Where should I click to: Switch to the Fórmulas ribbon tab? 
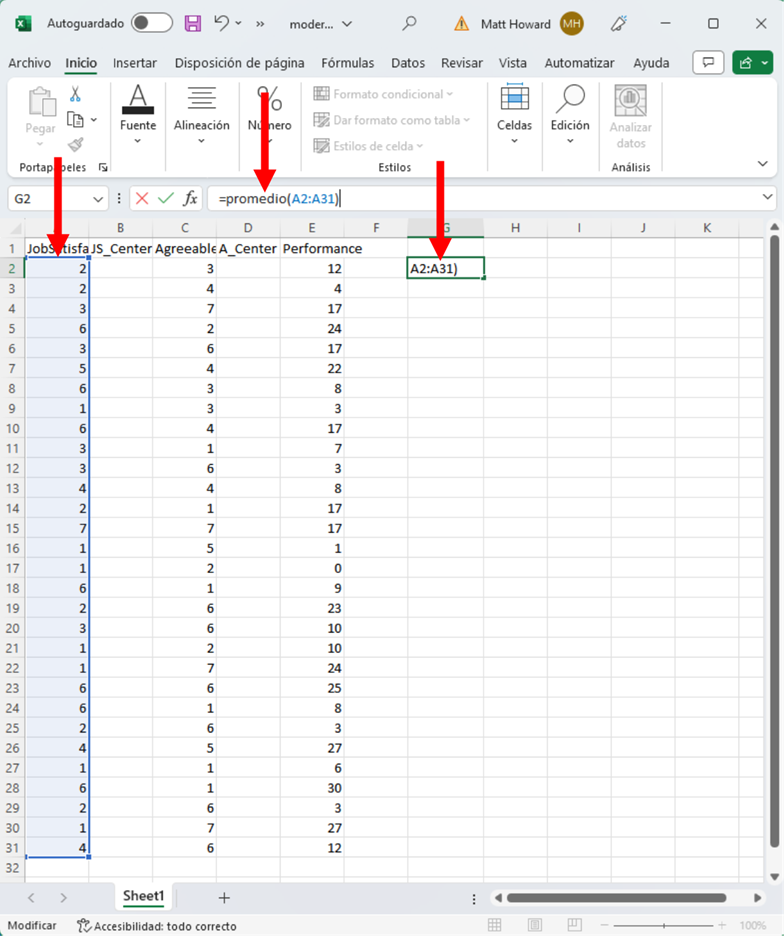click(x=347, y=63)
